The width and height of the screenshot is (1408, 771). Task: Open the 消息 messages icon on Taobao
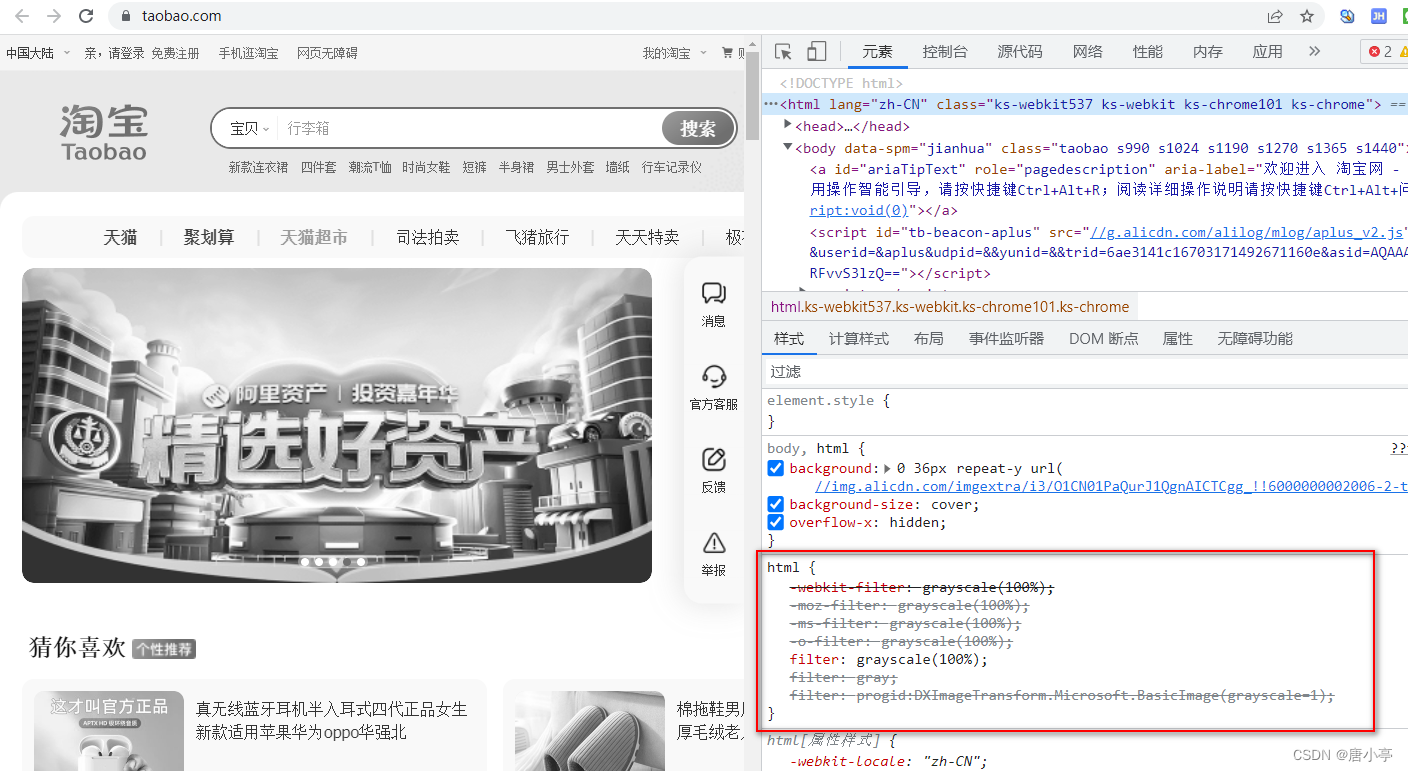coord(713,300)
